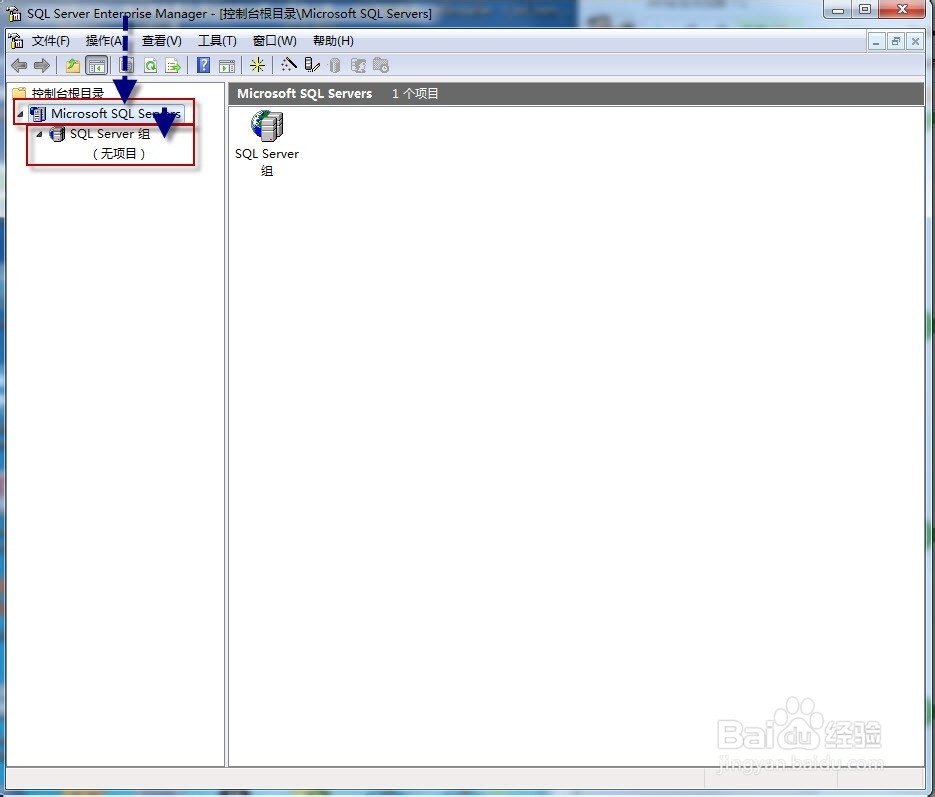Image resolution: width=935 pixels, height=797 pixels.
Task: Click the Register SQL Server toolbar icon
Action: click(x=312, y=65)
